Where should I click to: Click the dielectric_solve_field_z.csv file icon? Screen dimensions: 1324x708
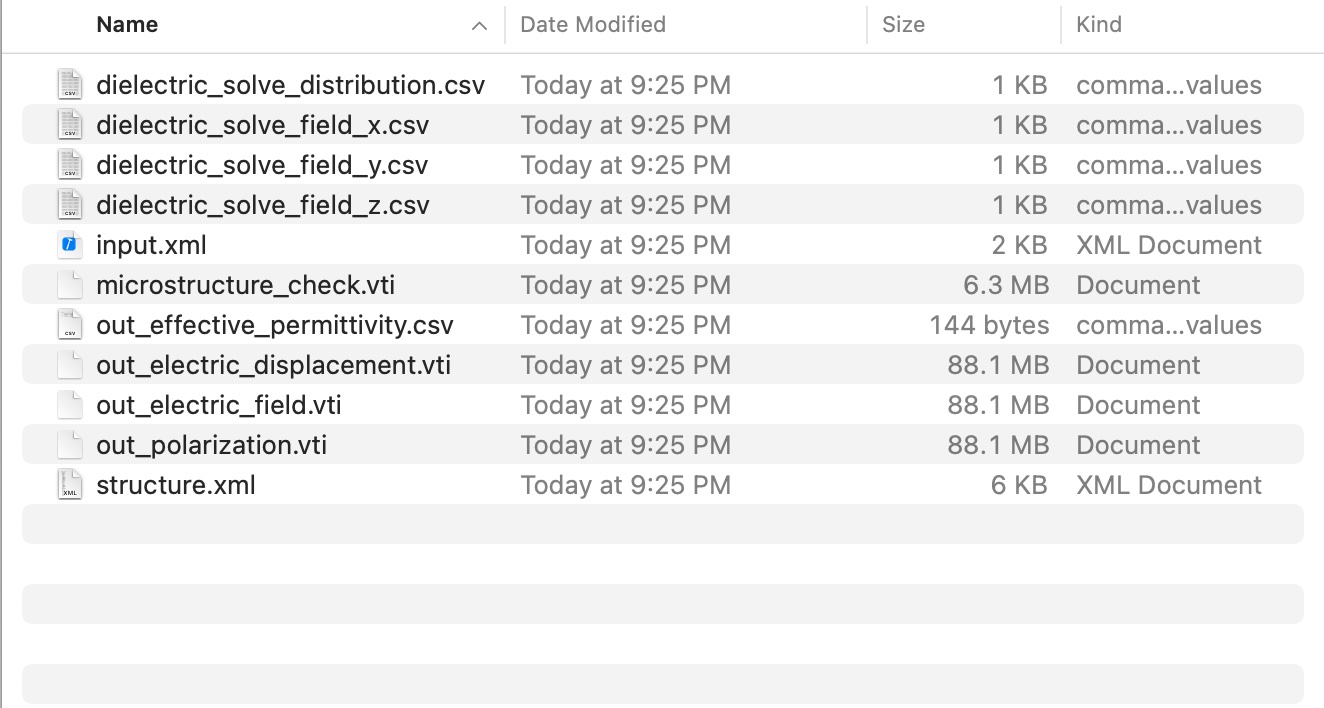click(x=69, y=205)
